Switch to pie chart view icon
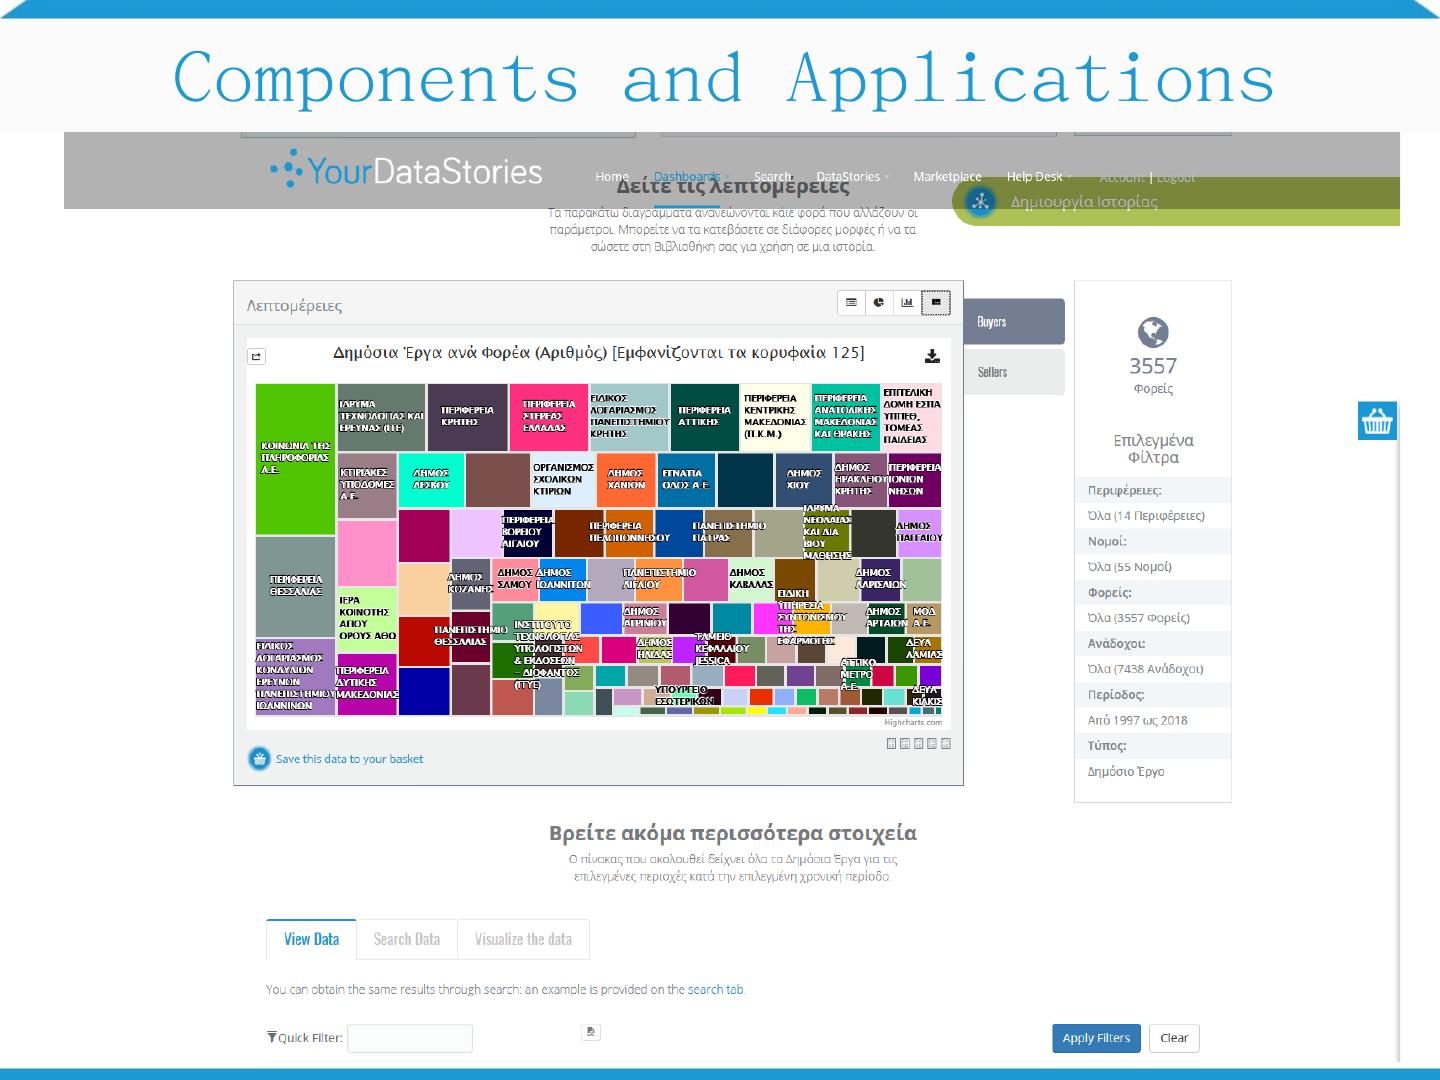This screenshot has width=1440, height=1080. click(879, 302)
